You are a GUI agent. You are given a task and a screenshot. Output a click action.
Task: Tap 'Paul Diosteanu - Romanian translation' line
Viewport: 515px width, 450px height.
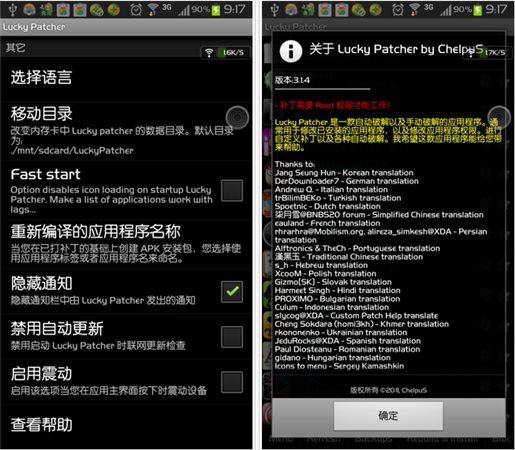point(347,349)
